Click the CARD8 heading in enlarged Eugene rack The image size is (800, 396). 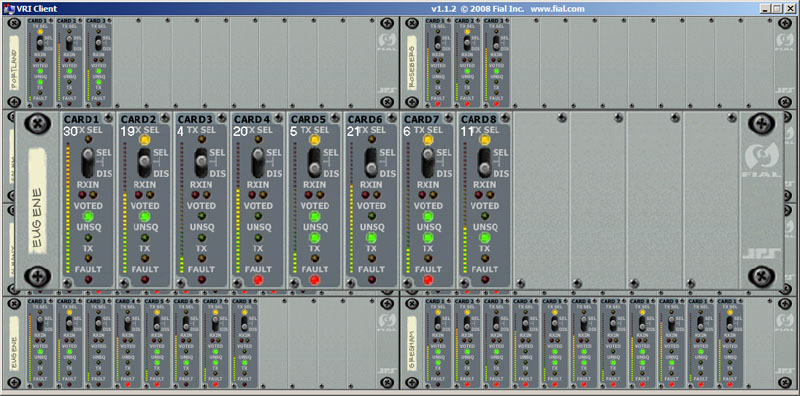coord(478,119)
